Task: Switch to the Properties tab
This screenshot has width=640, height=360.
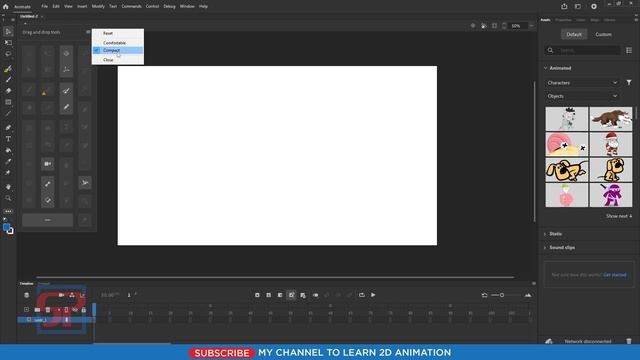Action: (x=563, y=20)
